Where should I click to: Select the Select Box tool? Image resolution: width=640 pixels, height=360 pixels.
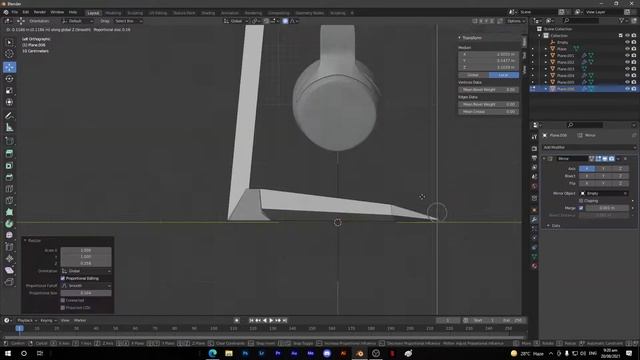(x=9, y=42)
